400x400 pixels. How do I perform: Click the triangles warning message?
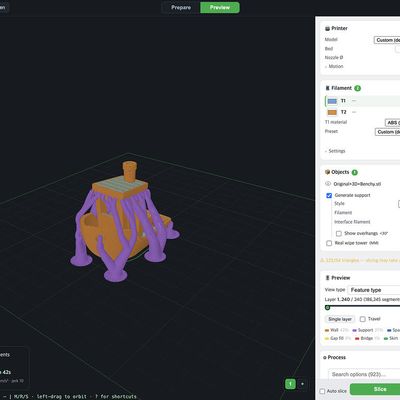point(360,260)
